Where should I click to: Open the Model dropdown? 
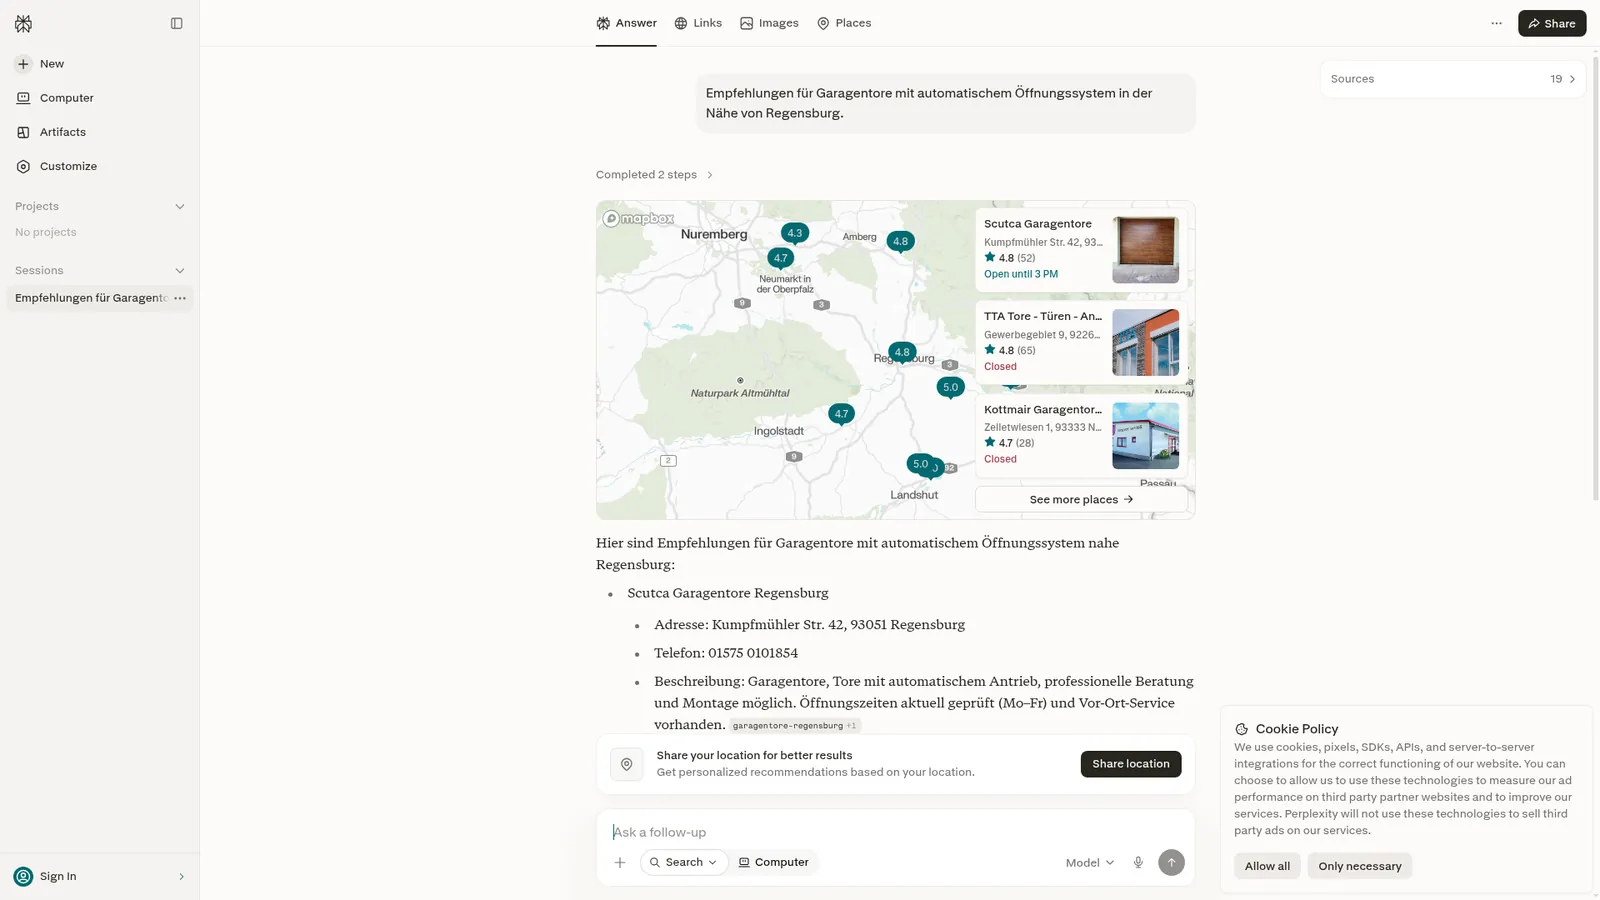tap(1089, 862)
